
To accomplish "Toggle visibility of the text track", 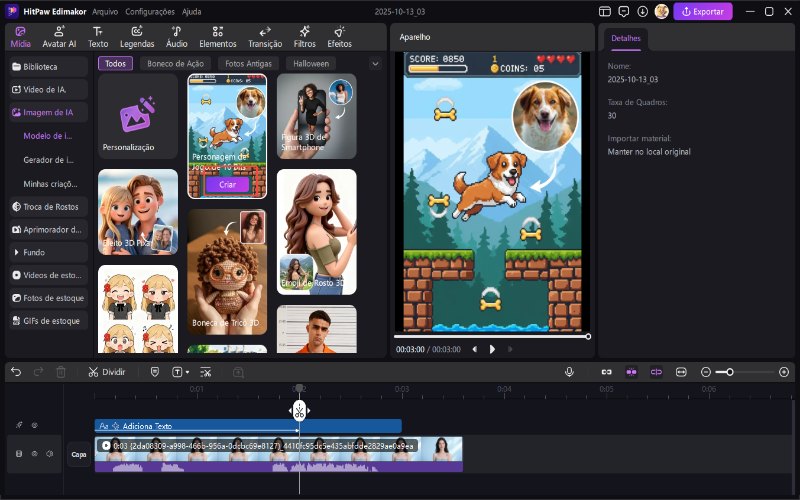I will [34, 426].
